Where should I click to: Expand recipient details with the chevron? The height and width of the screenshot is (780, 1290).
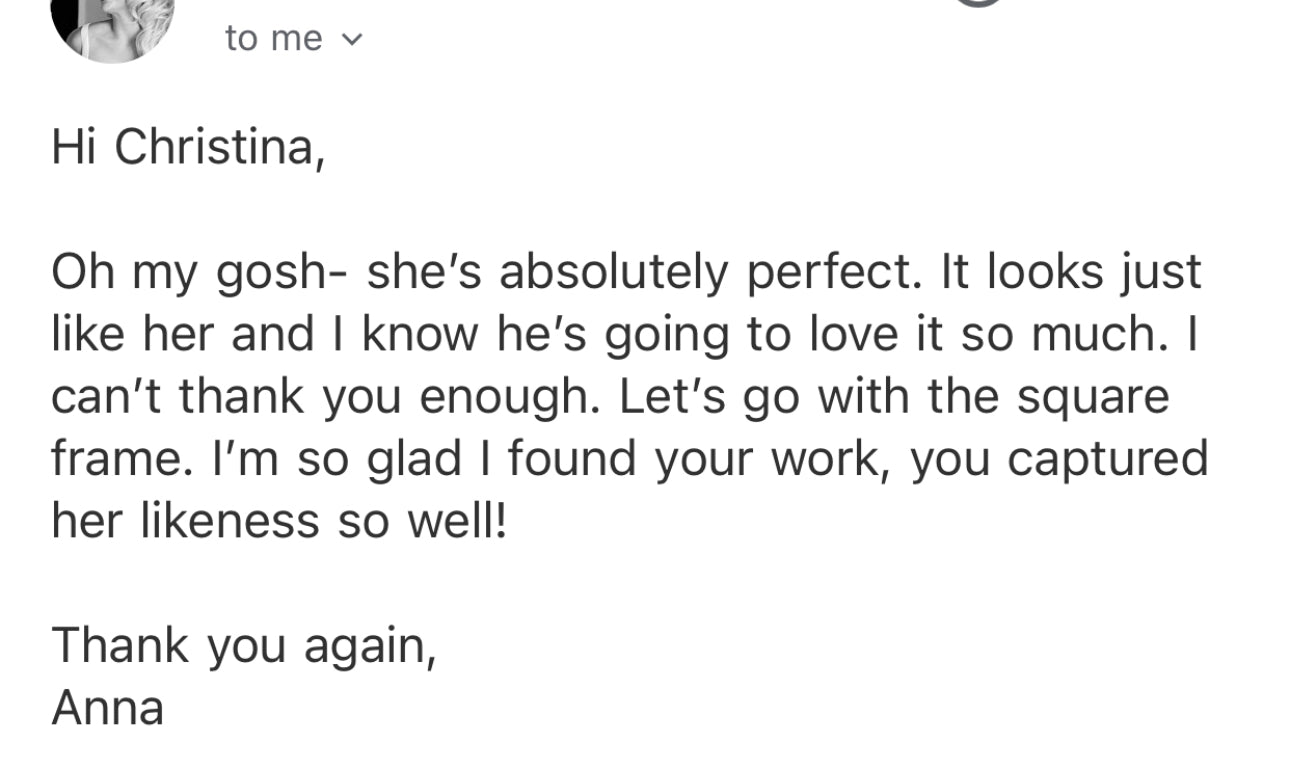(x=352, y=39)
